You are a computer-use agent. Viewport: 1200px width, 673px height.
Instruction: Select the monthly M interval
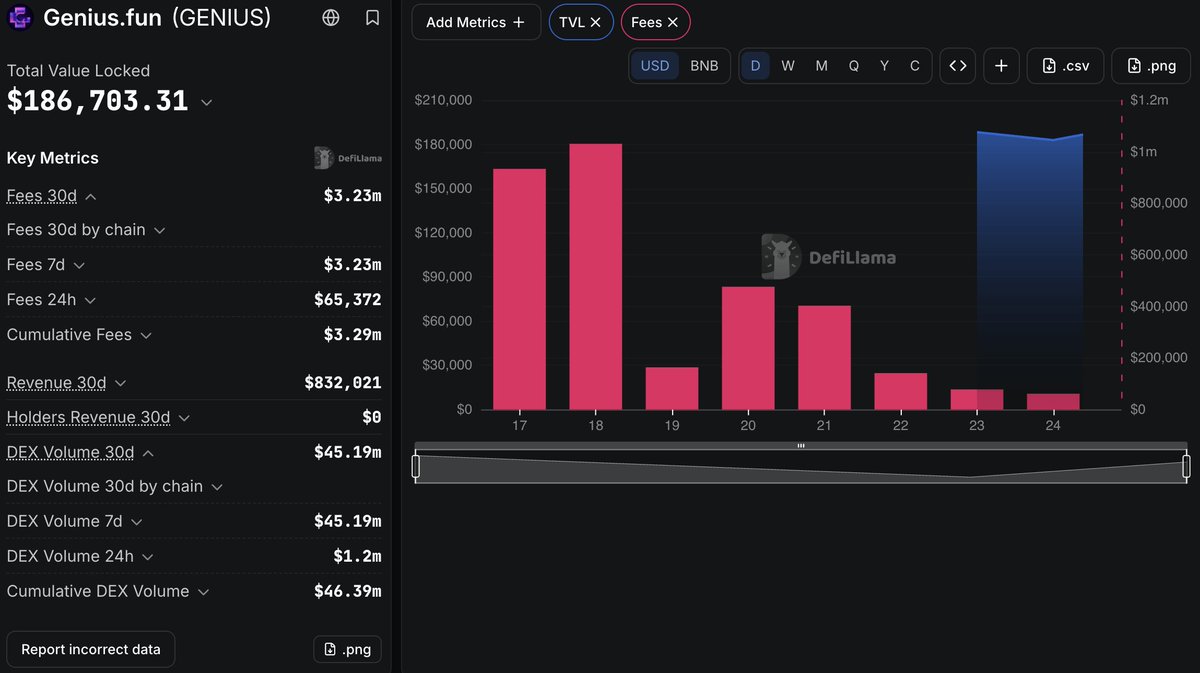tap(821, 66)
